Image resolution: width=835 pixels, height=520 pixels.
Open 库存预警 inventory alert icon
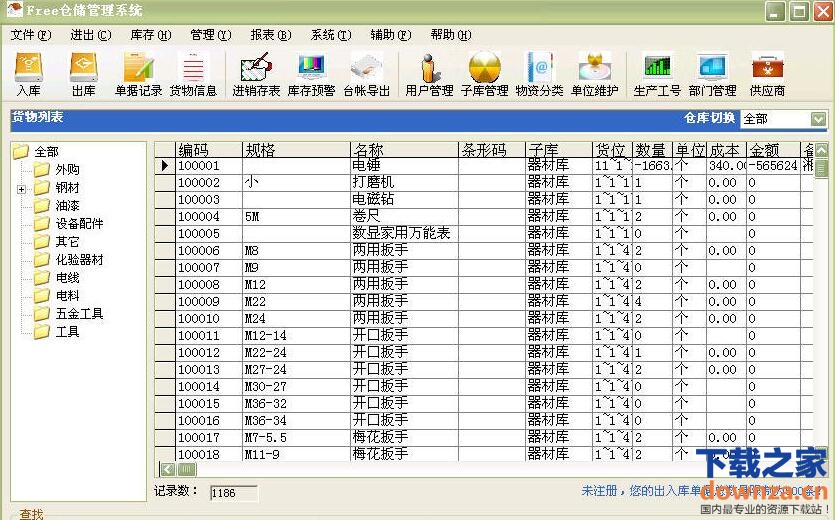click(312, 74)
